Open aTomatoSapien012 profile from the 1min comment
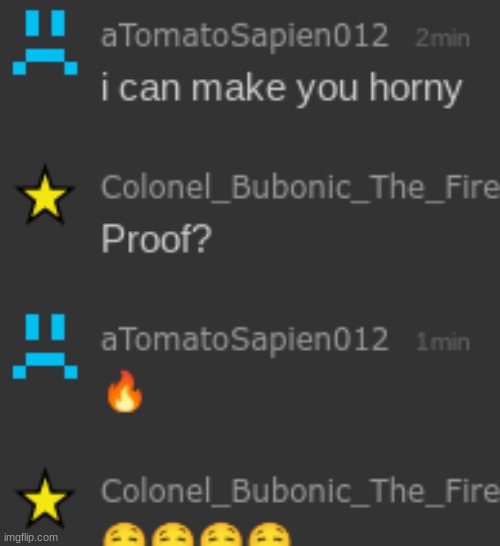Viewport: 500px width, 546px height. [244, 340]
